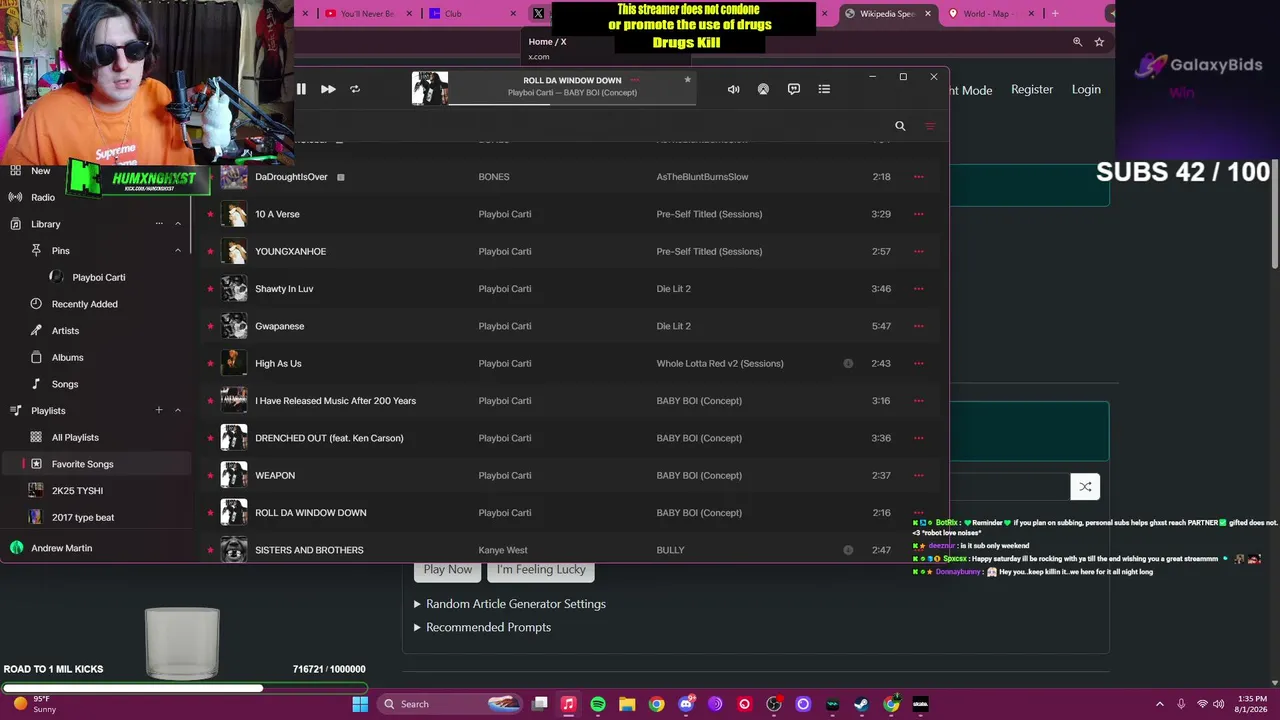Click the shuffle random article button
This screenshot has height=720, width=1280.
(x=1085, y=487)
